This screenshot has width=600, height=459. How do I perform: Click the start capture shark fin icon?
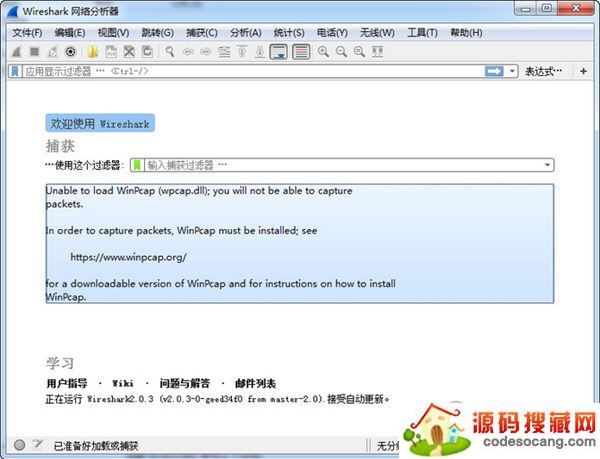click(16, 52)
